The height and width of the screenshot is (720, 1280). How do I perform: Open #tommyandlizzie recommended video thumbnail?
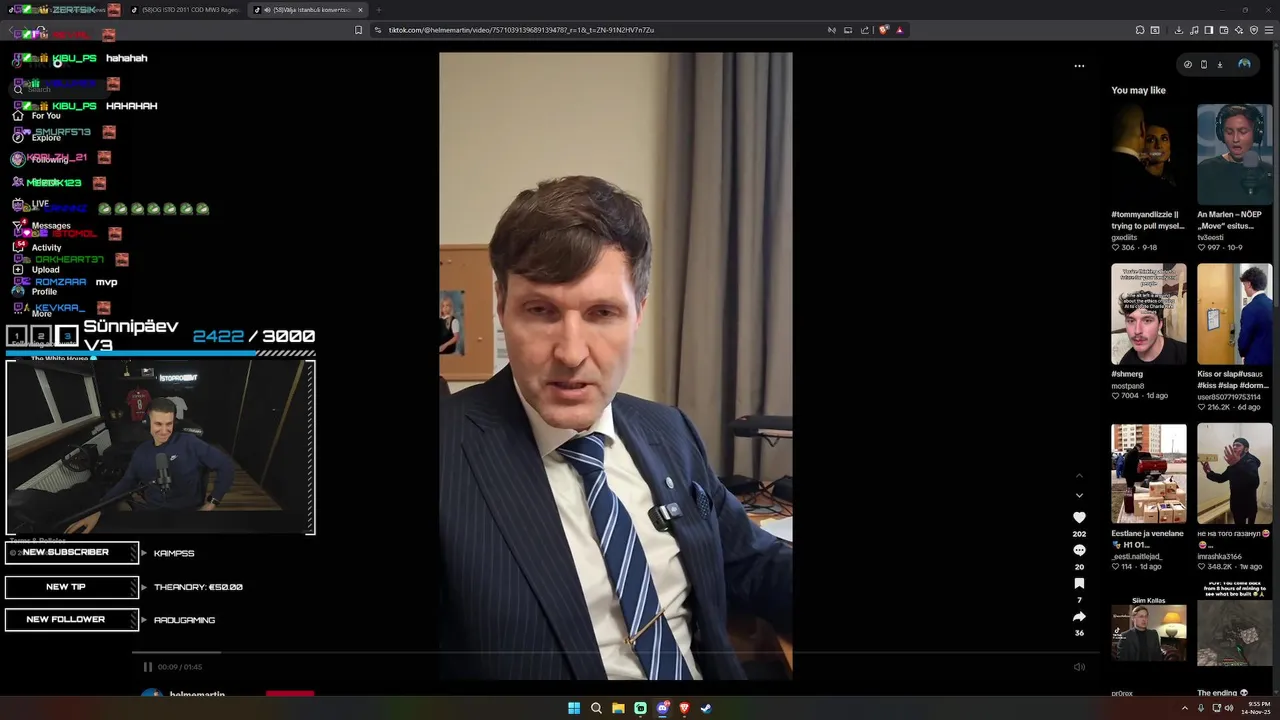tap(1149, 154)
